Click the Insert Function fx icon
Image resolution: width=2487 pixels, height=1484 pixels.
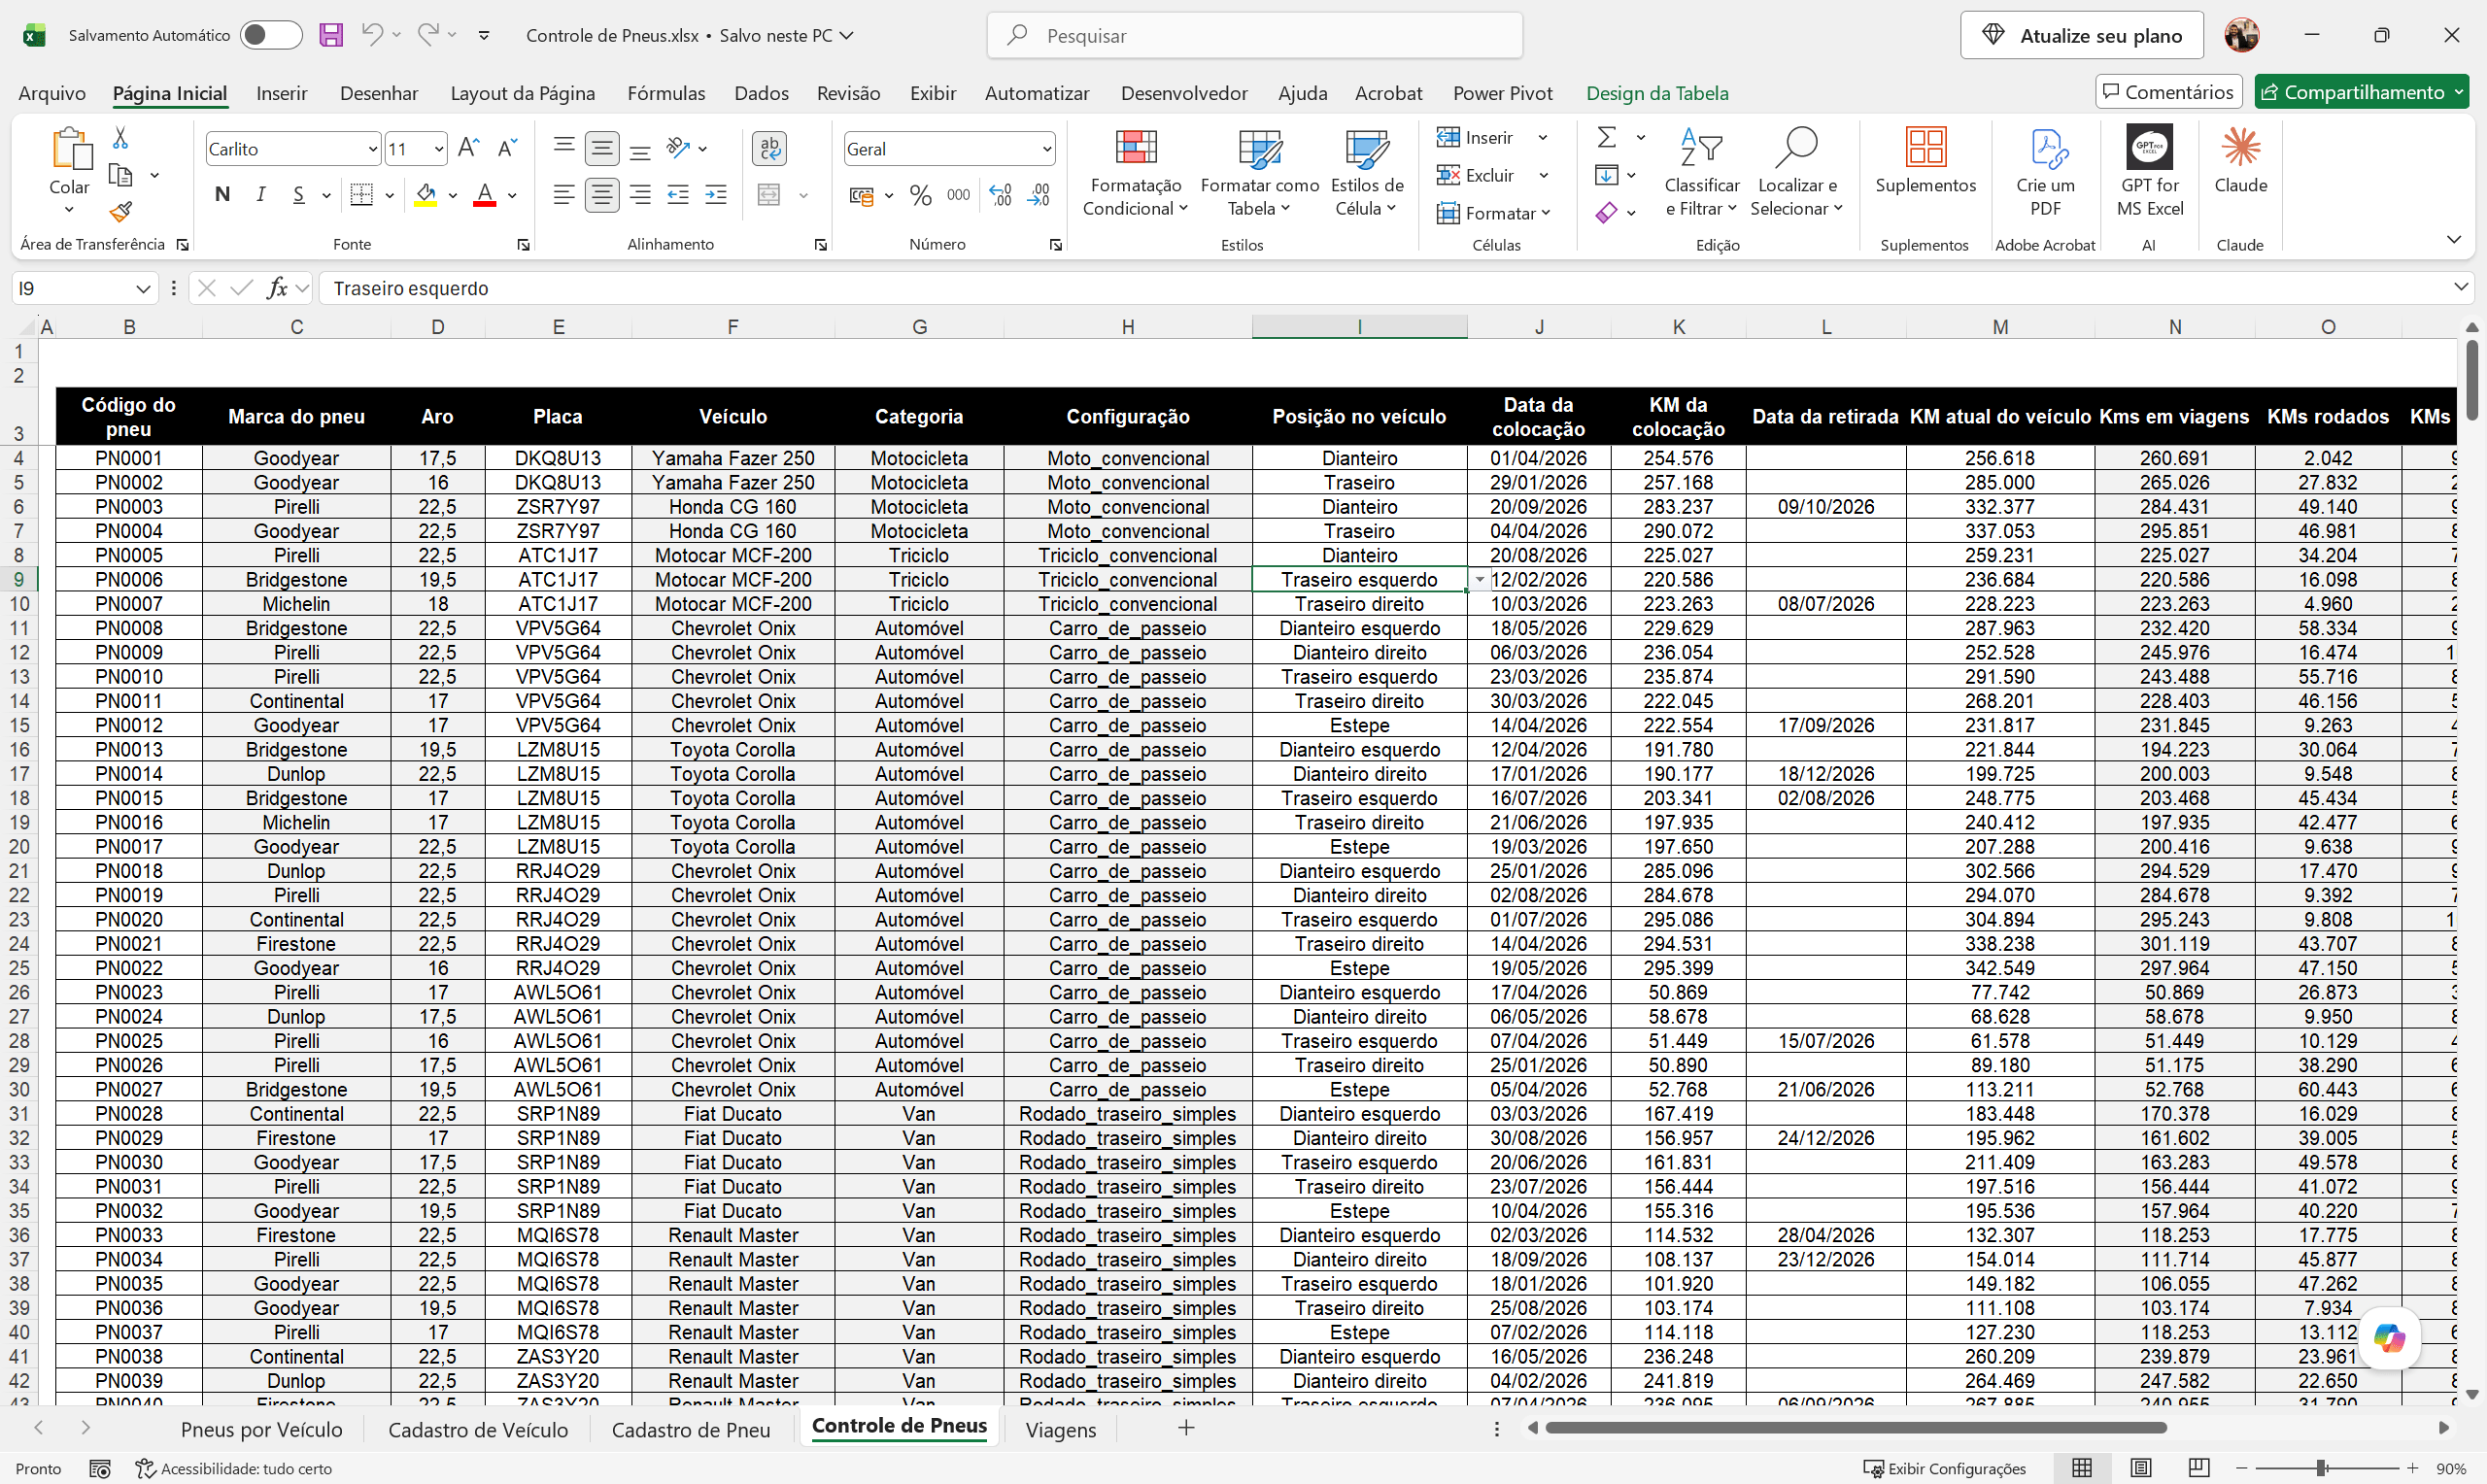(277, 288)
